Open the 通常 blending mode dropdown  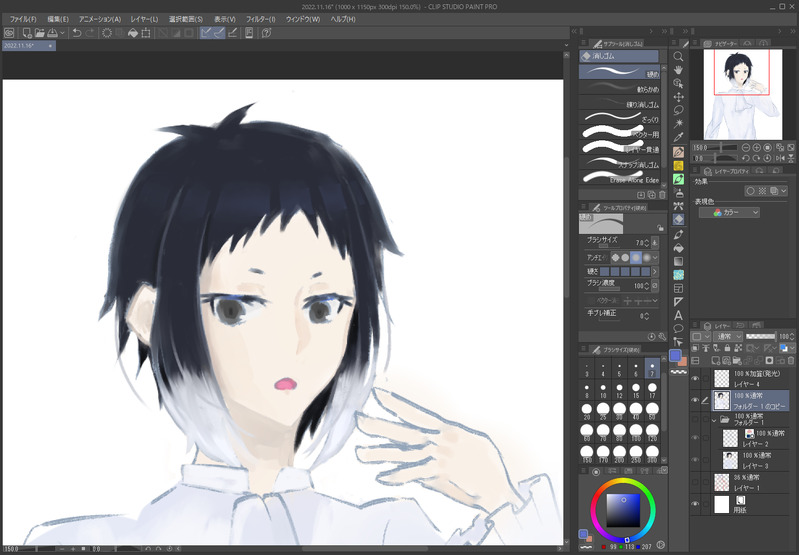[729, 336]
